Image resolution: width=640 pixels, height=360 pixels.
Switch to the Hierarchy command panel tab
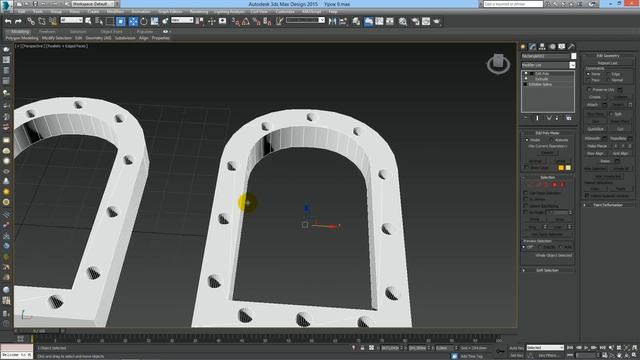coord(542,47)
